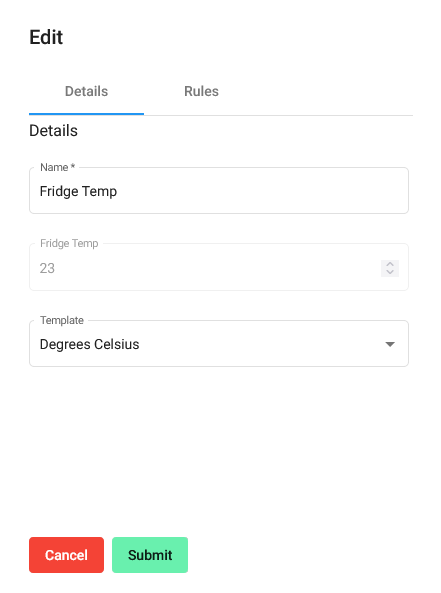Click the red Cancel button
This screenshot has height=593, width=441.
click(67, 555)
